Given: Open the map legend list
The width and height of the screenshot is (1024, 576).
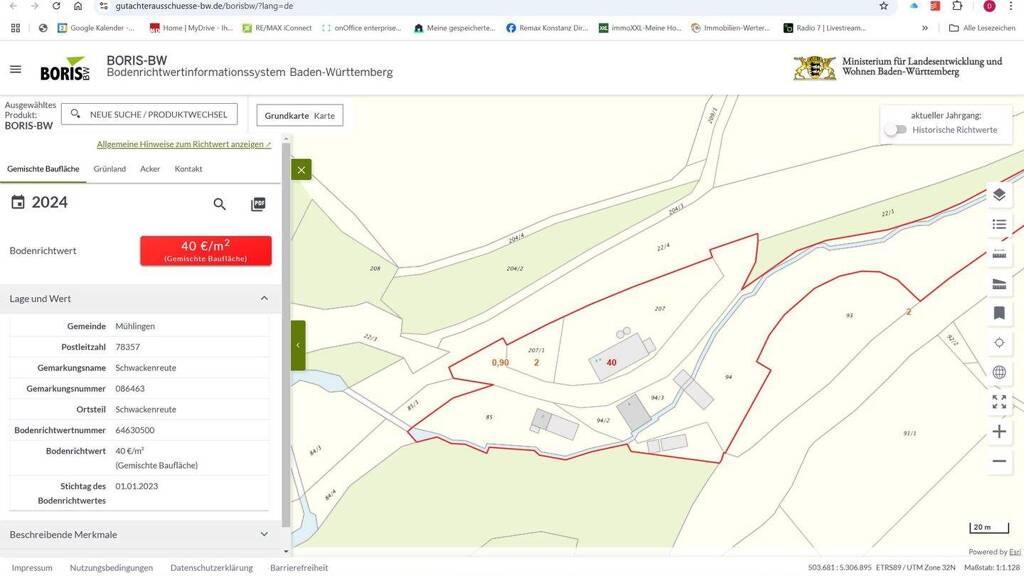Looking at the screenshot, I should [998, 224].
